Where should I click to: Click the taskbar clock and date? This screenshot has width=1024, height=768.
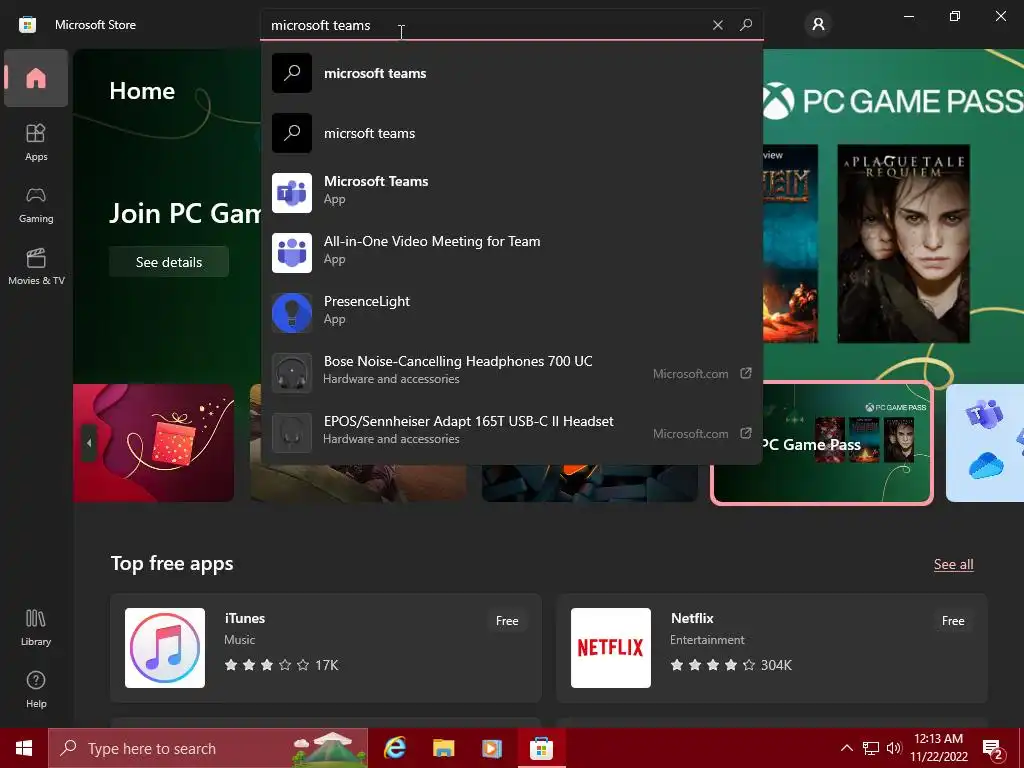[938, 748]
